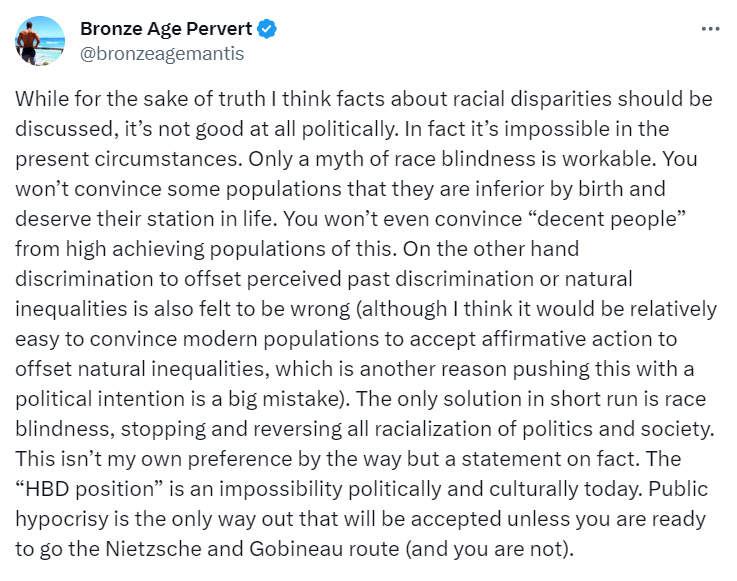737x581 pixels.
Task: Open the beach profile picture avatar
Action: (x=40, y=41)
